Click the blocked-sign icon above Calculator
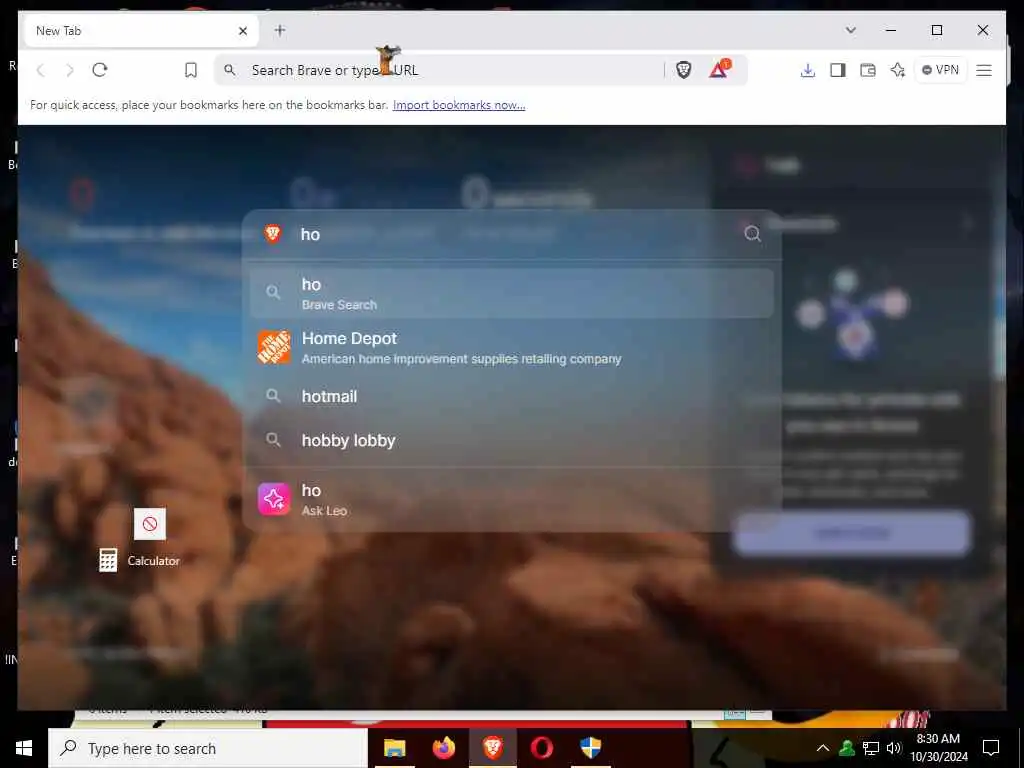Image resolution: width=1024 pixels, height=768 pixels. [150, 524]
